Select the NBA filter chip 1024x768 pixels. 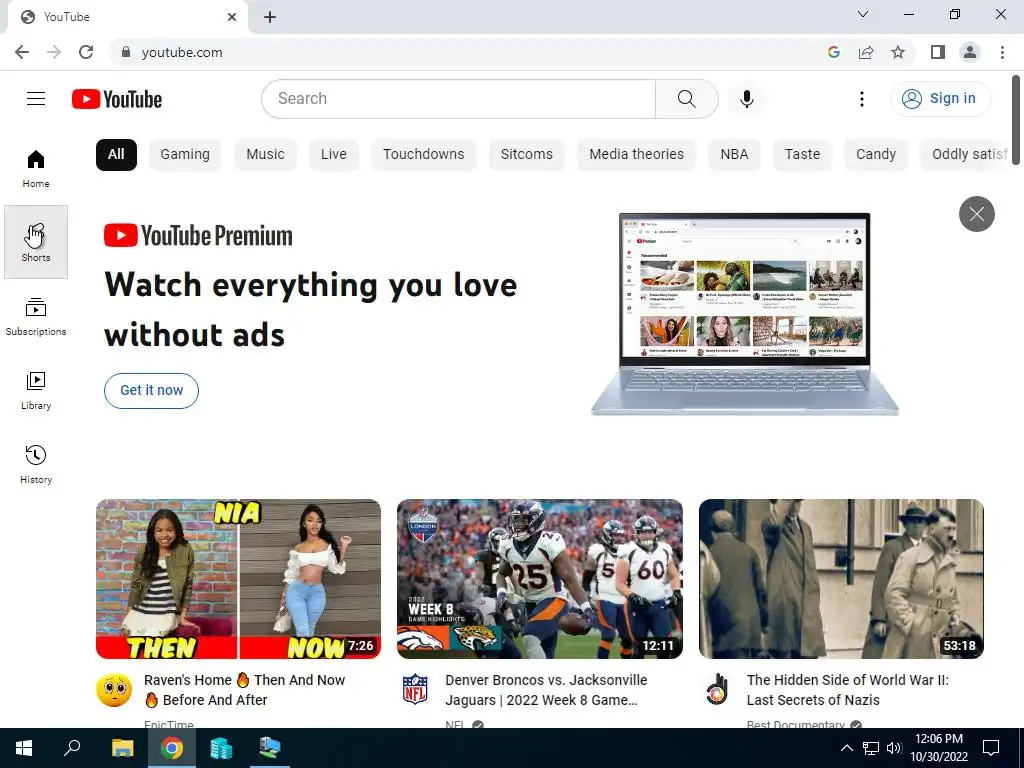coord(734,154)
